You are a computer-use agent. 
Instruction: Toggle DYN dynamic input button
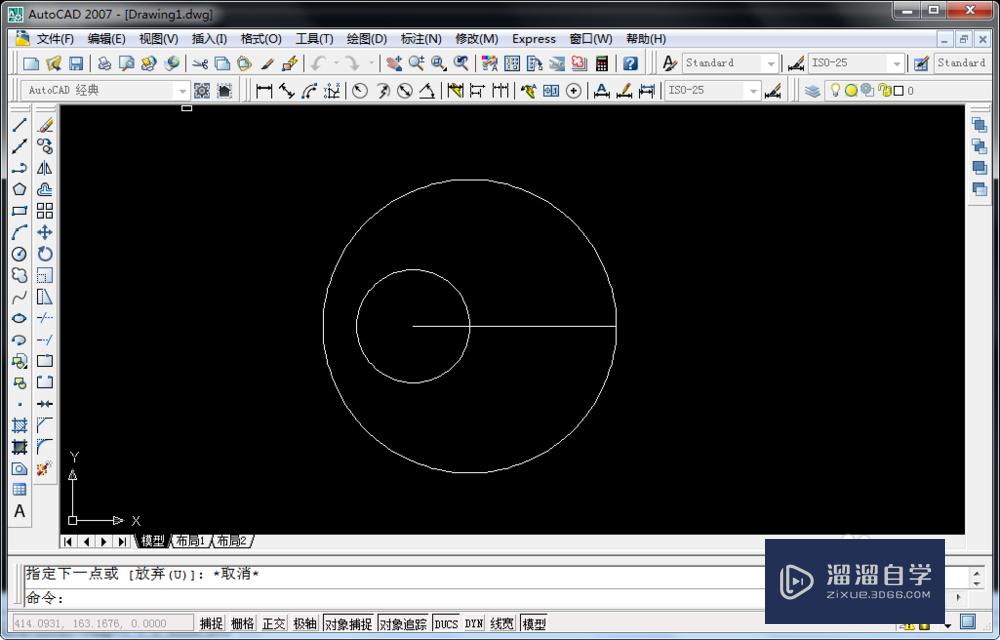474,624
